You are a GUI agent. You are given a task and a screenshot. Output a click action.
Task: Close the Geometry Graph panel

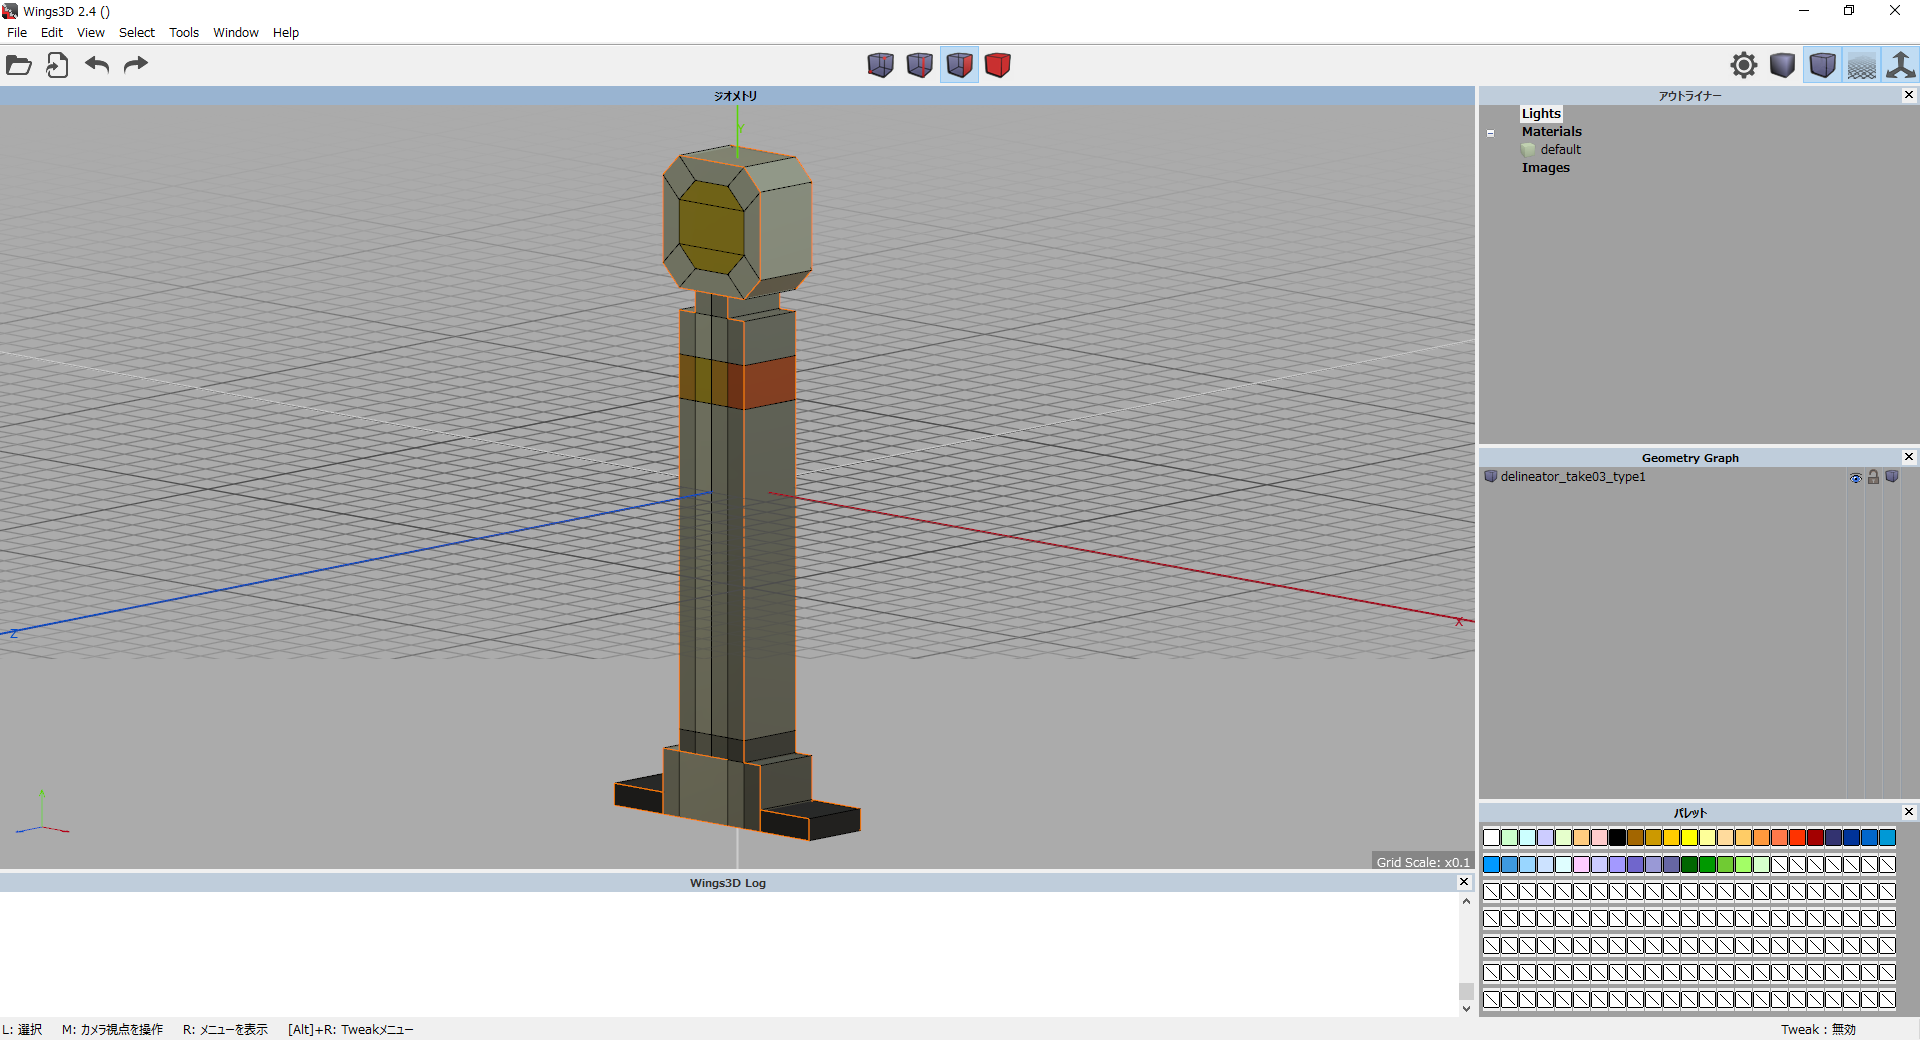coord(1909,457)
